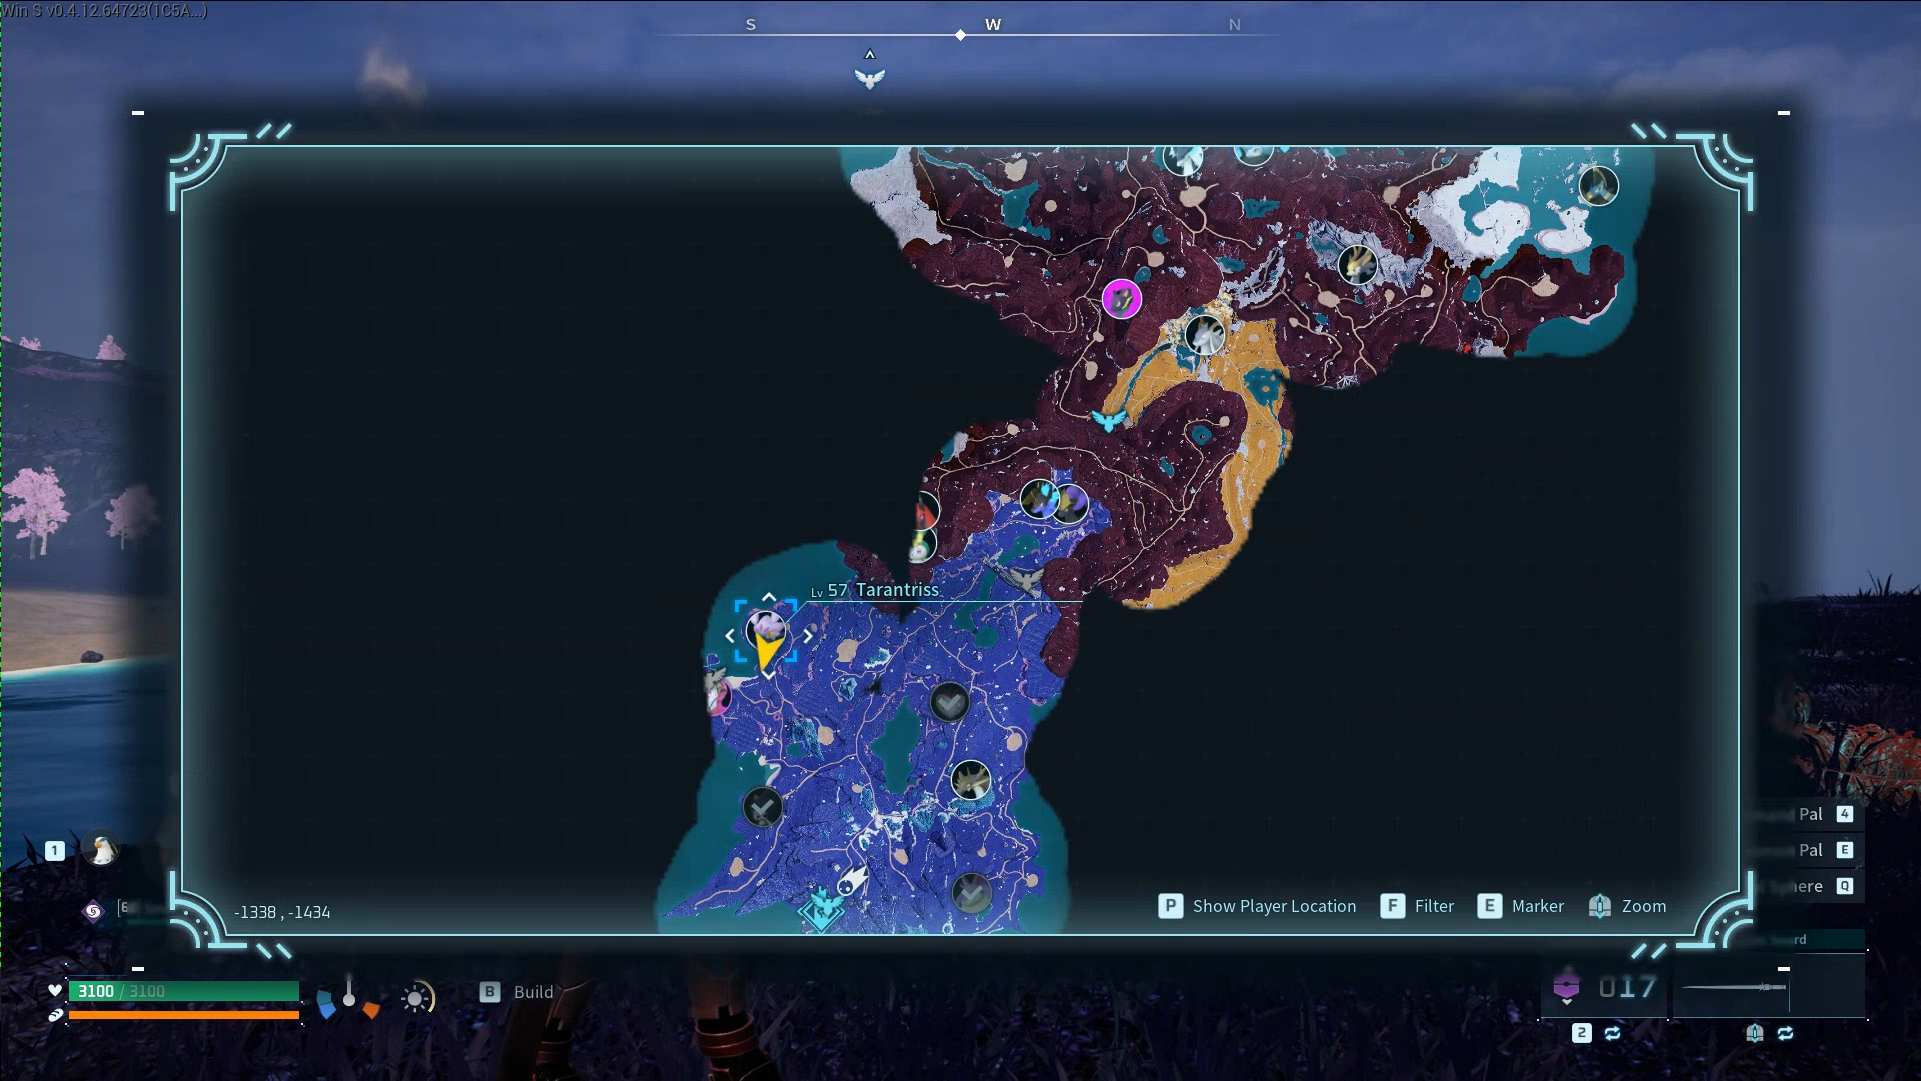Click the West marker on the compass bar
This screenshot has width=1921, height=1081.
click(x=992, y=25)
